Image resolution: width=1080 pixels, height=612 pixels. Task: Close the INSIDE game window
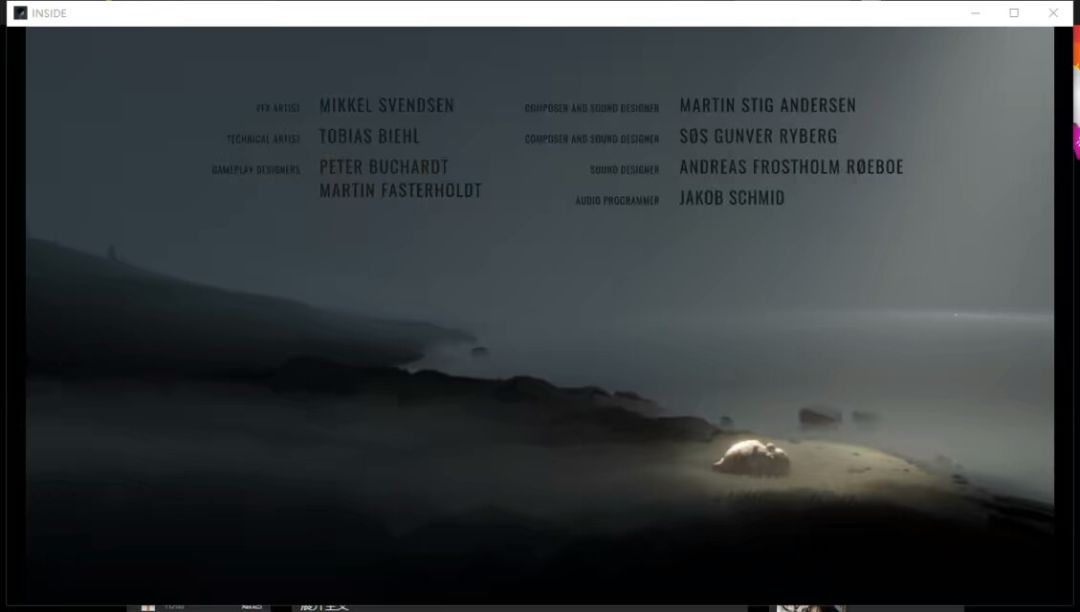pos(1053,13)
